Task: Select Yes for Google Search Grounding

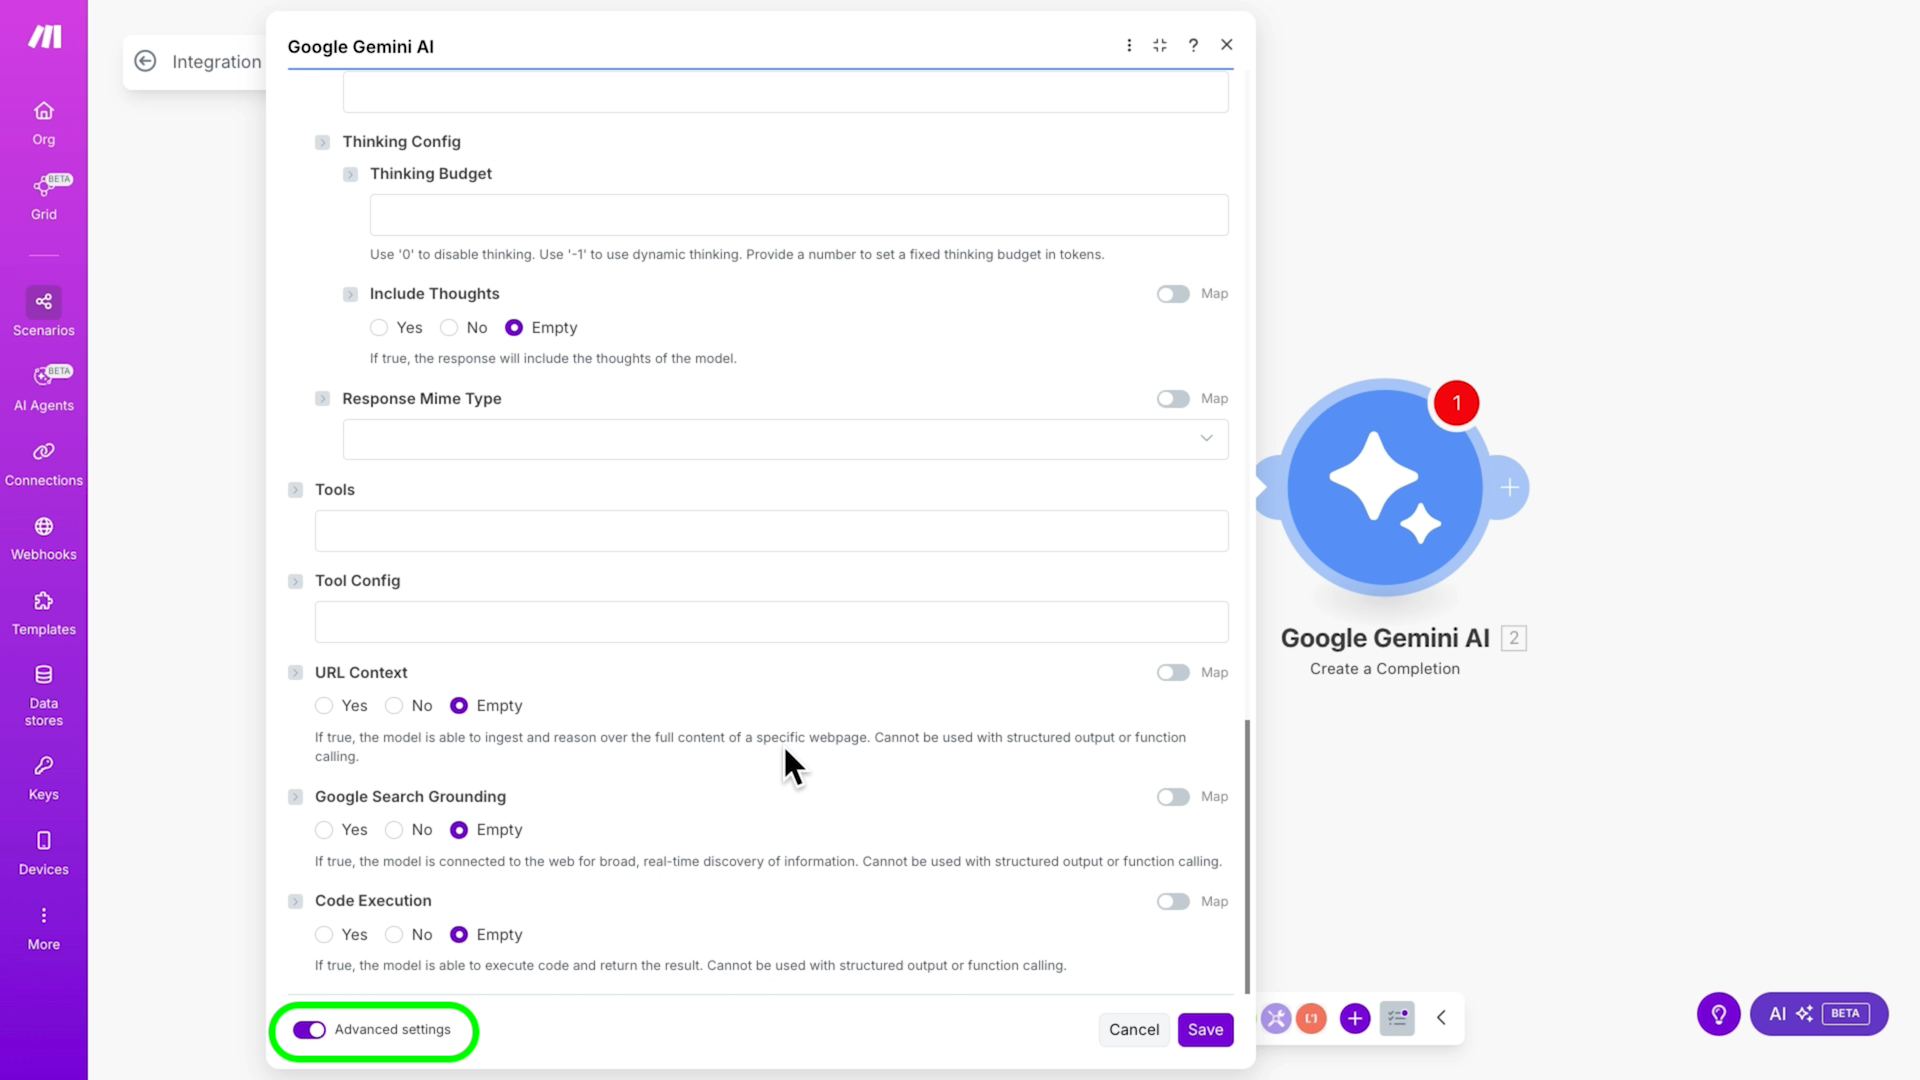Action: pos(324,830)
